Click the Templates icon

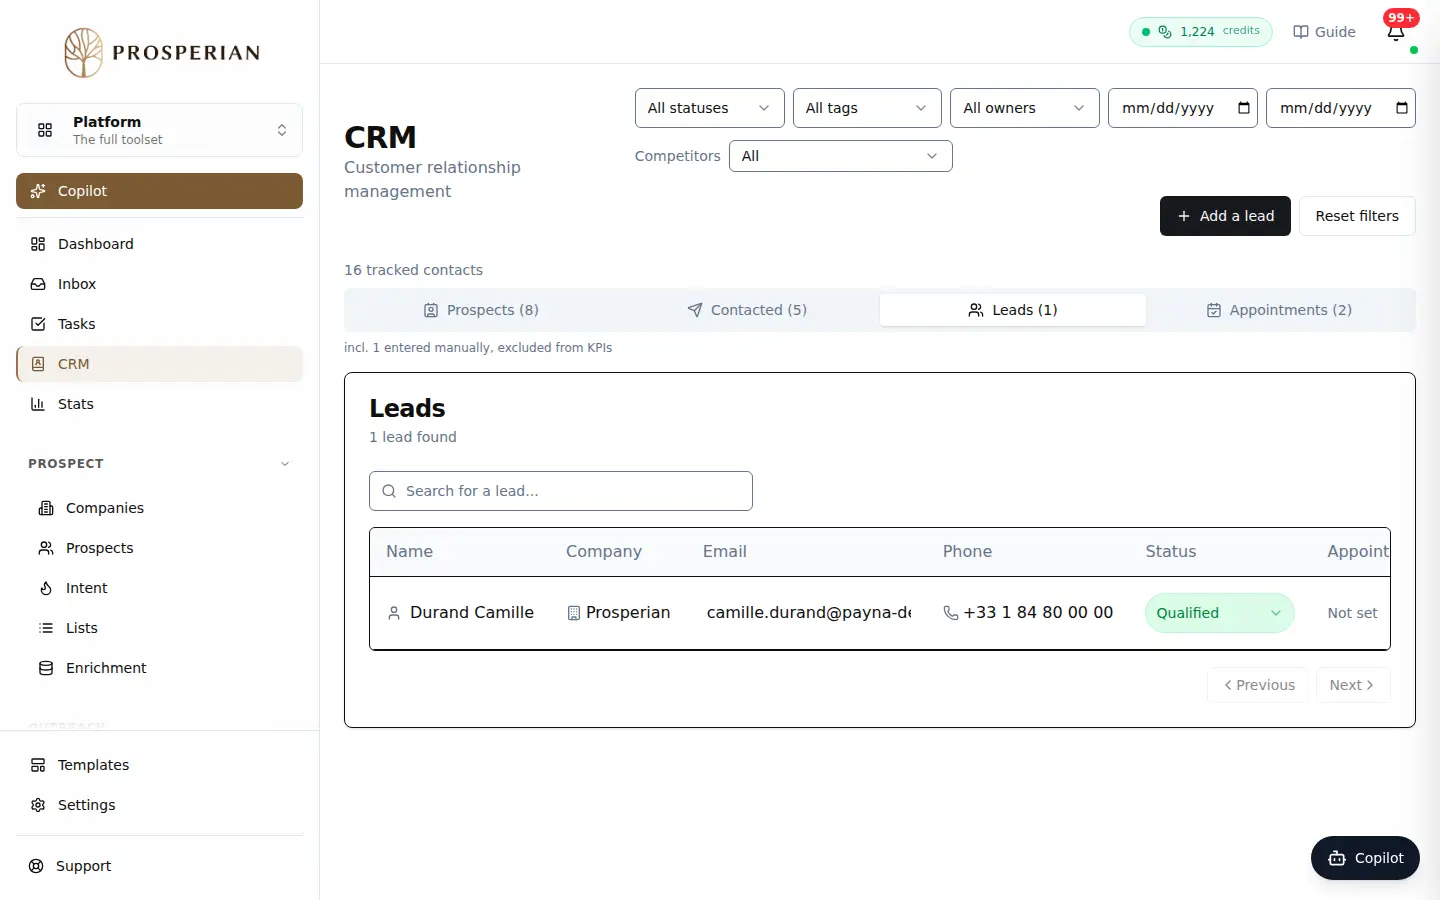tap(38, 765)
